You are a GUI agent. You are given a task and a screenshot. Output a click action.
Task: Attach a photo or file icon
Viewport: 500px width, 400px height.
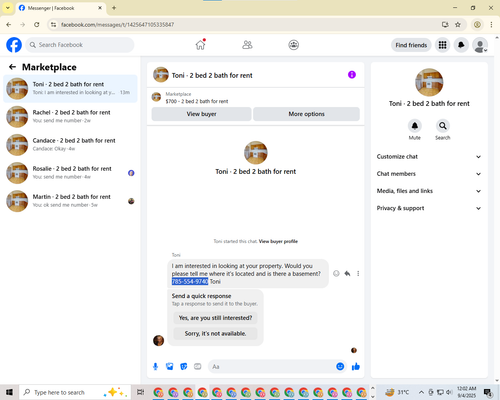[170, 367]
